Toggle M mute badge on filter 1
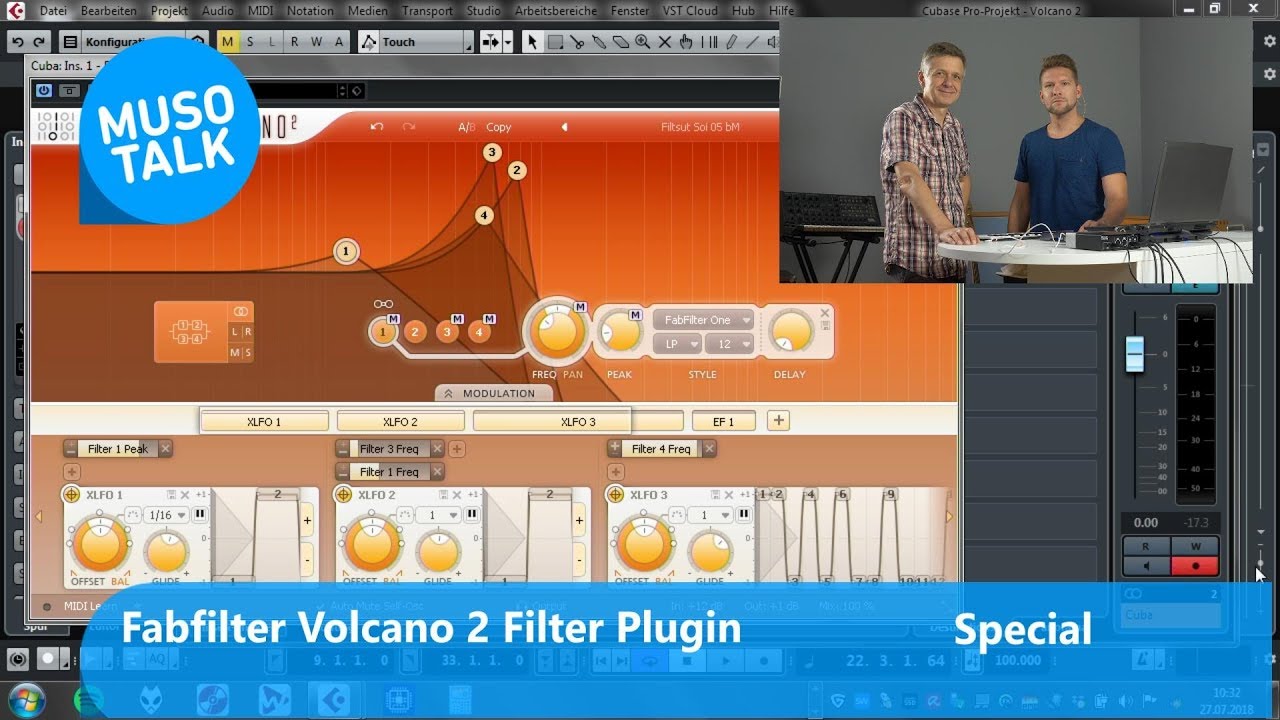 (x=394, y=319)
